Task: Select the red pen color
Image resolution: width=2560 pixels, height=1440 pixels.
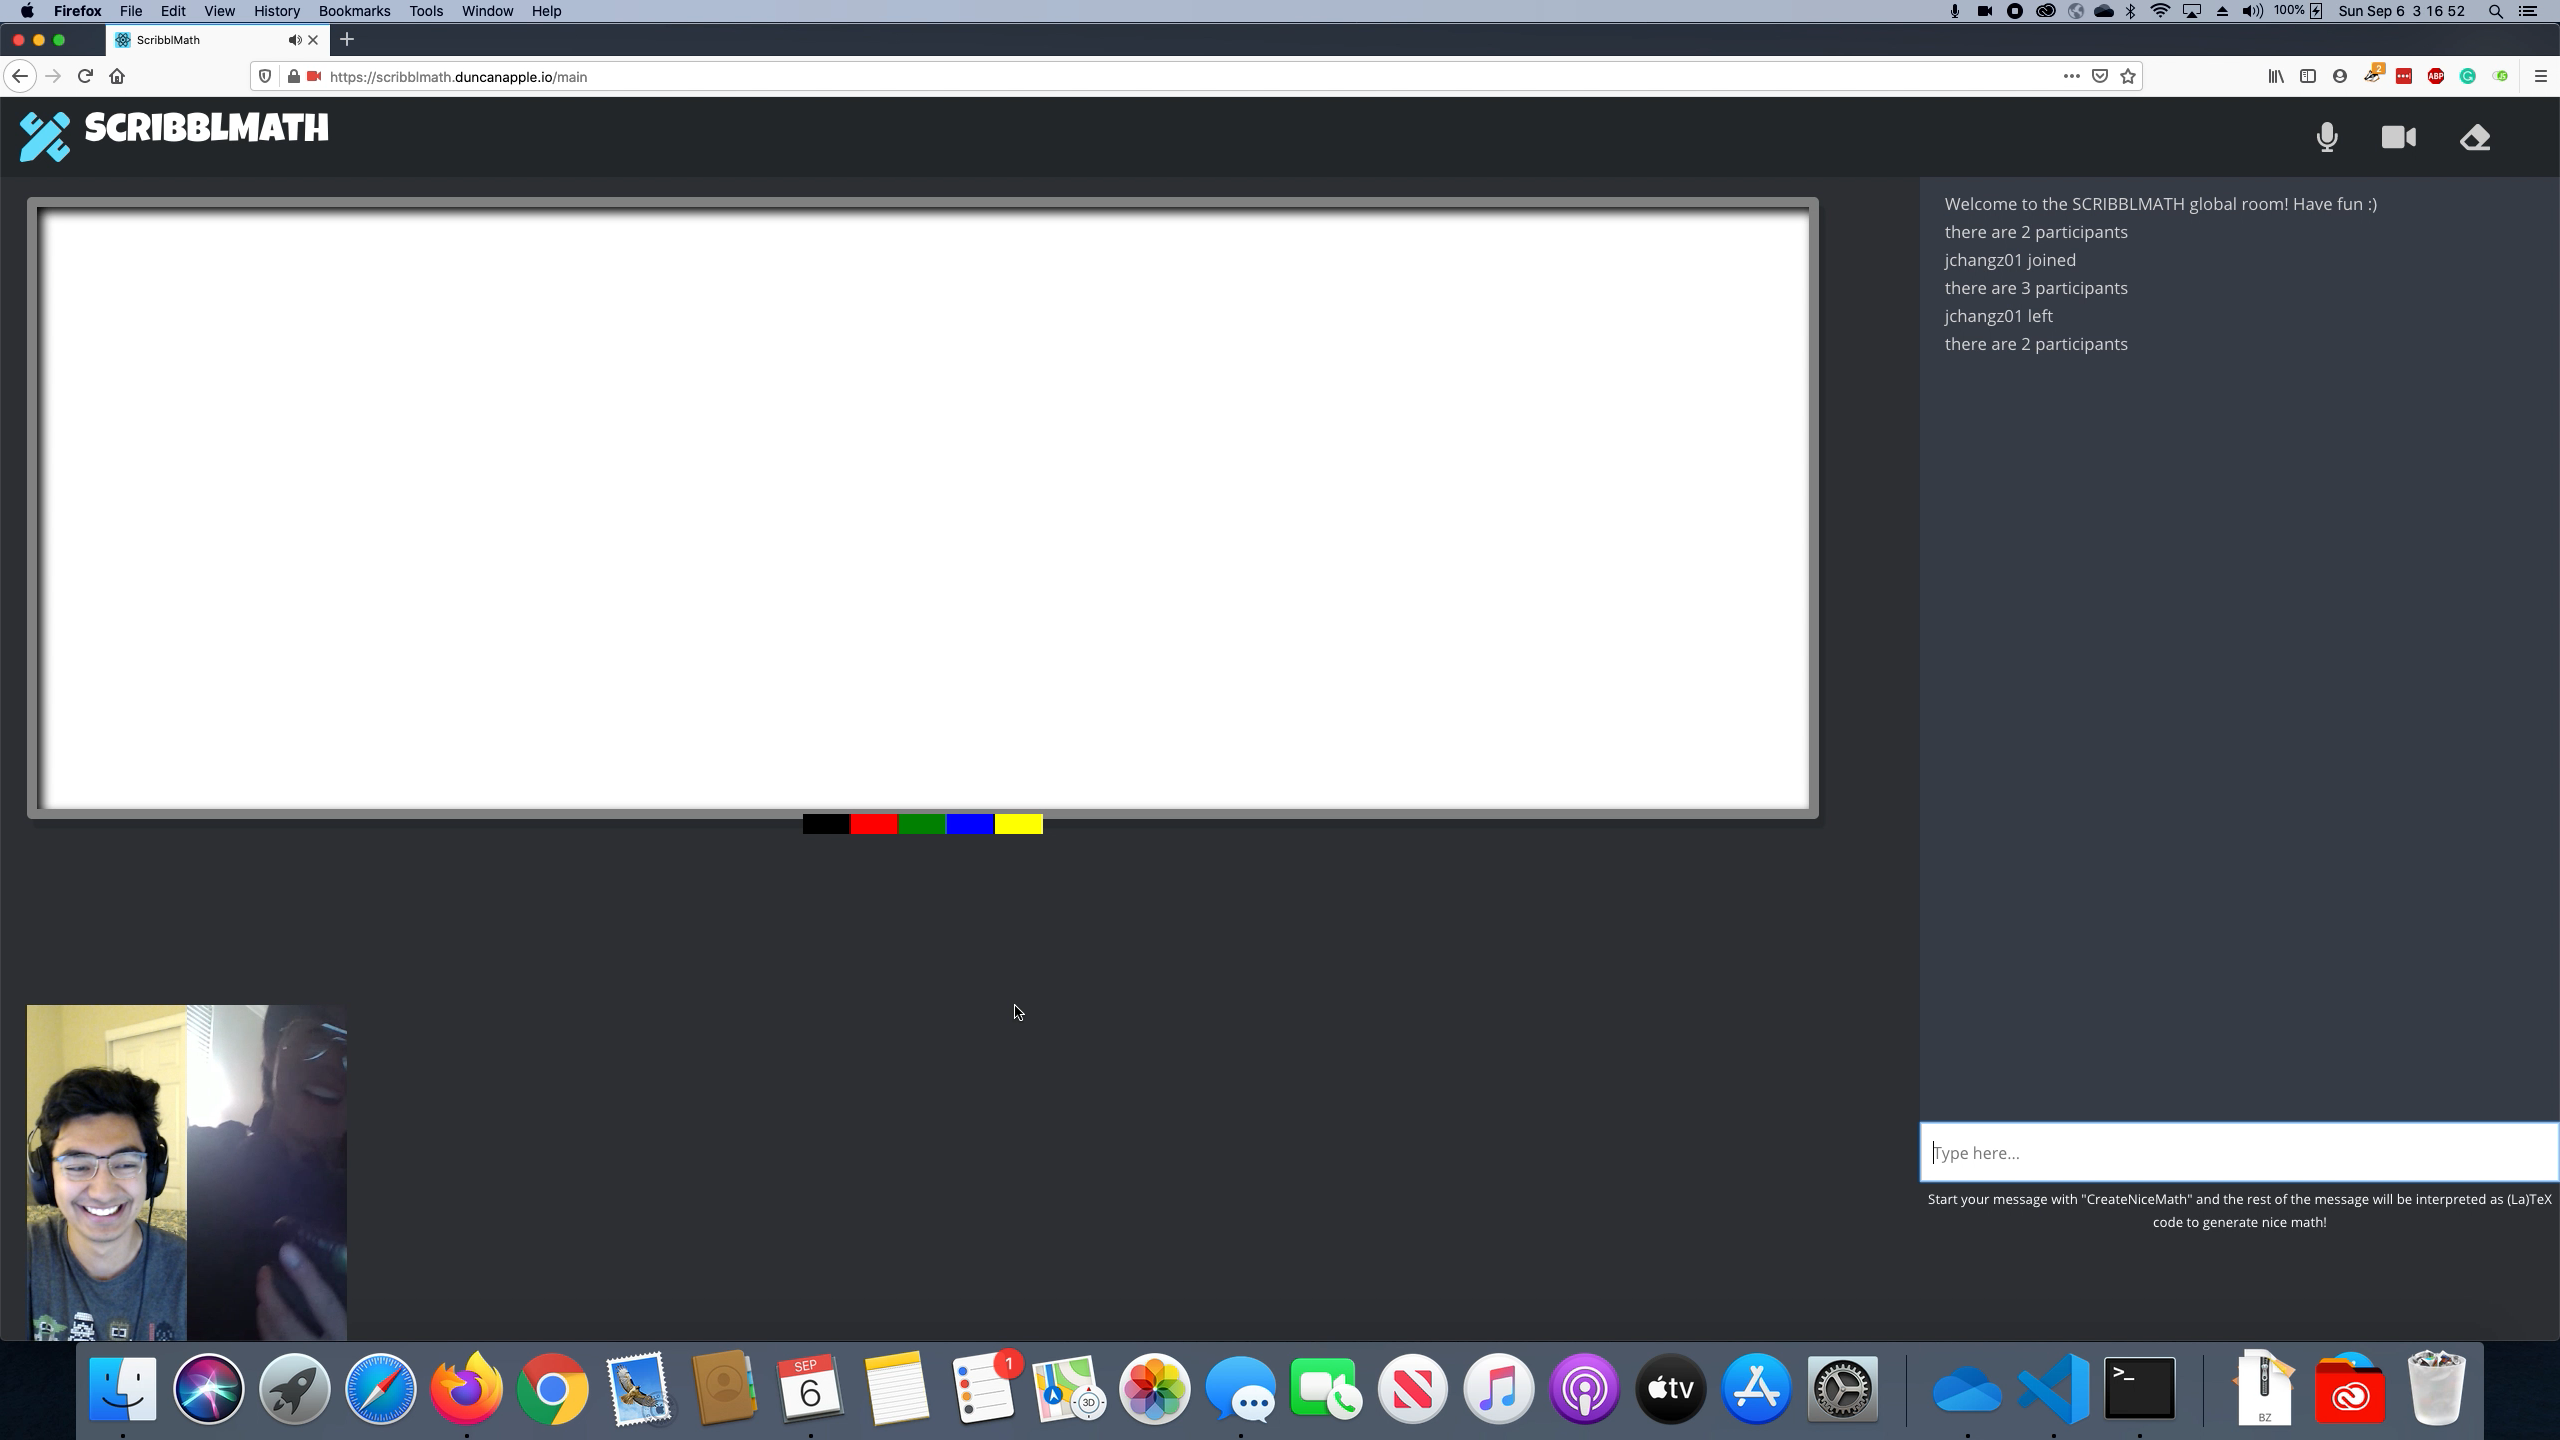Action: click(x=874, y=824)
